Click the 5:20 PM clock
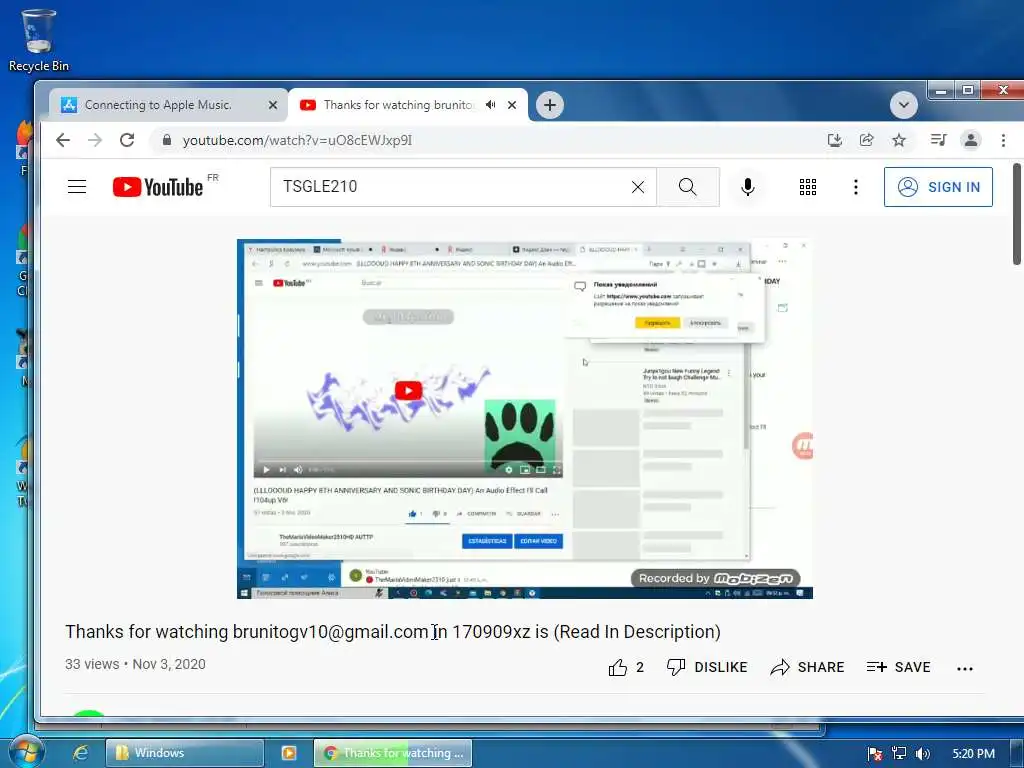This screenshot has height=768, width=1024. 973,754
